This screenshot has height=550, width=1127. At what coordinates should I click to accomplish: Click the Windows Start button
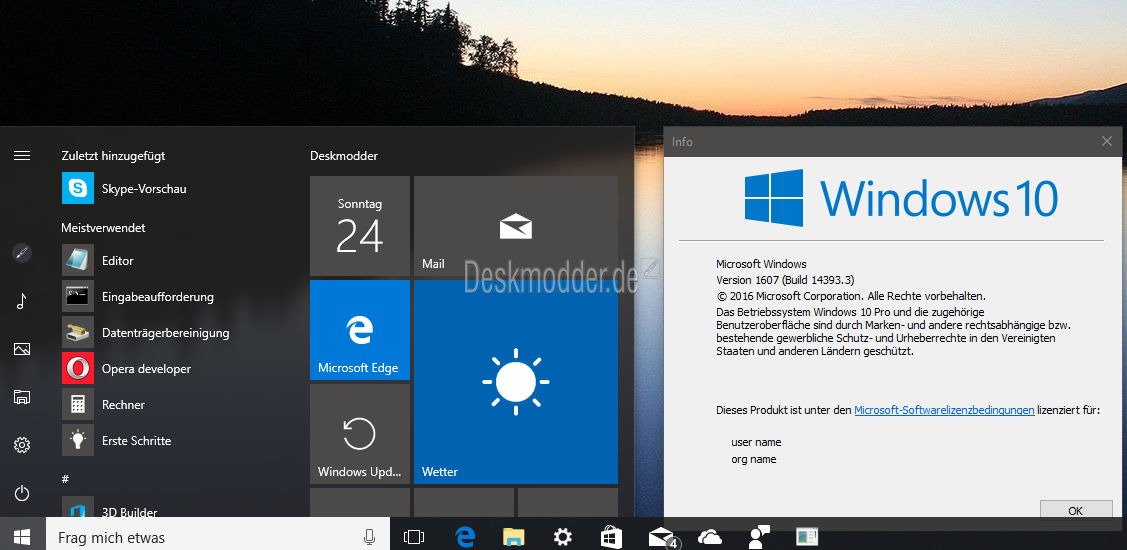pyautogui.click(x=22, y=536)
